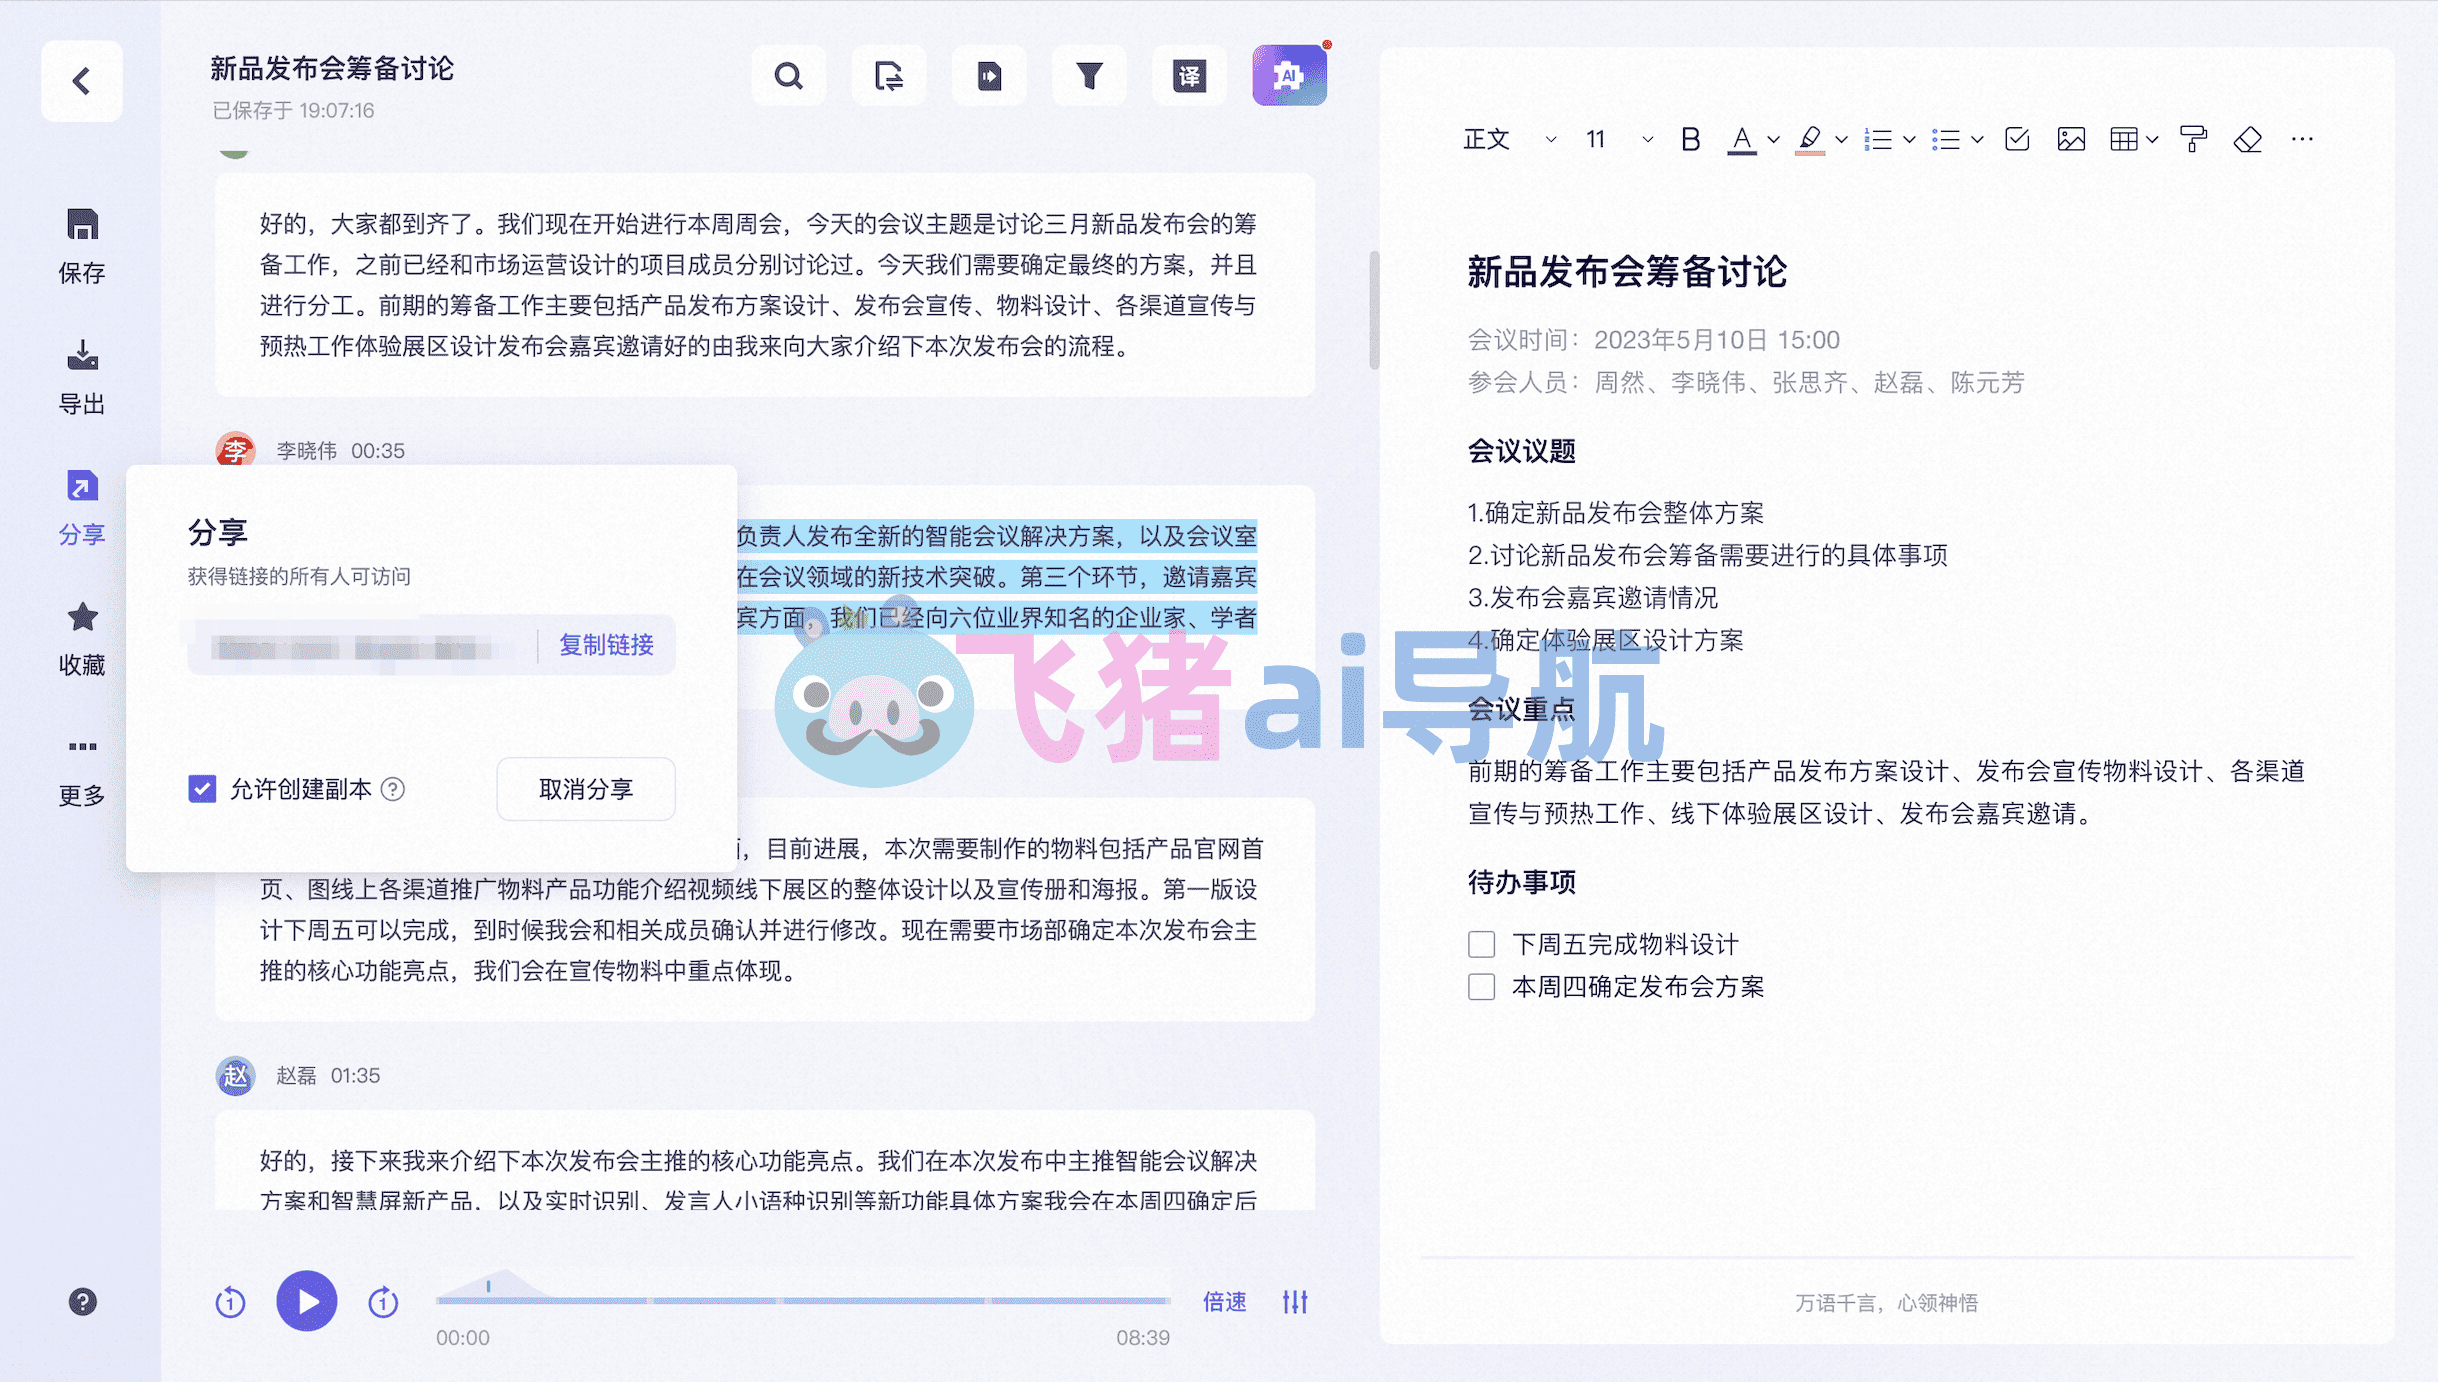Screen dimensions: 2438x1382
Task: Click the 参会人员 attendees line
Action: point(1745,382)
